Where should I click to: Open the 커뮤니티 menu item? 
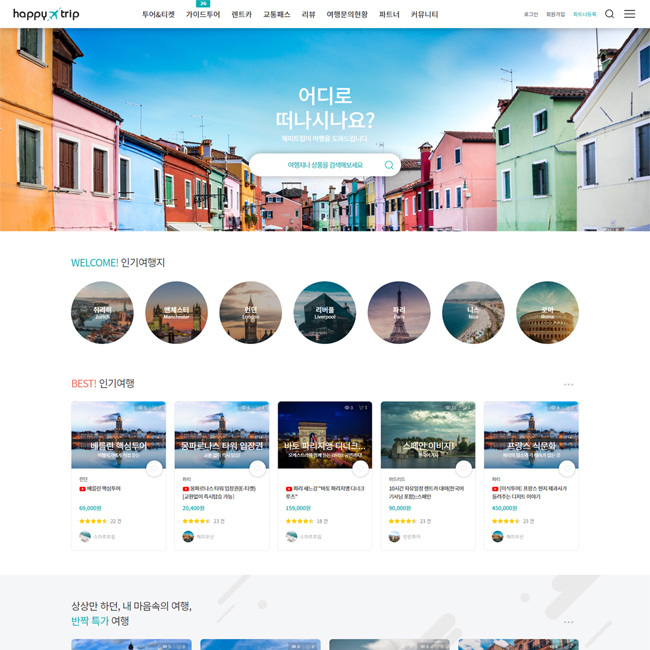coord(424,15)
